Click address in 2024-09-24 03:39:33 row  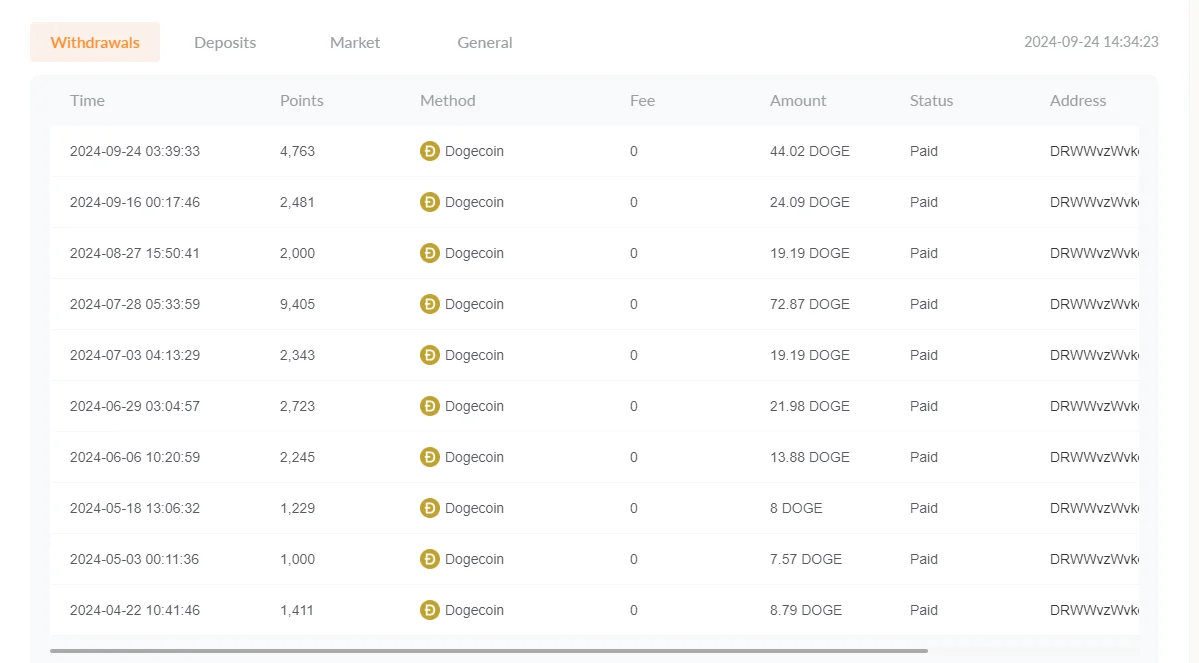(x=1094, y=151)
